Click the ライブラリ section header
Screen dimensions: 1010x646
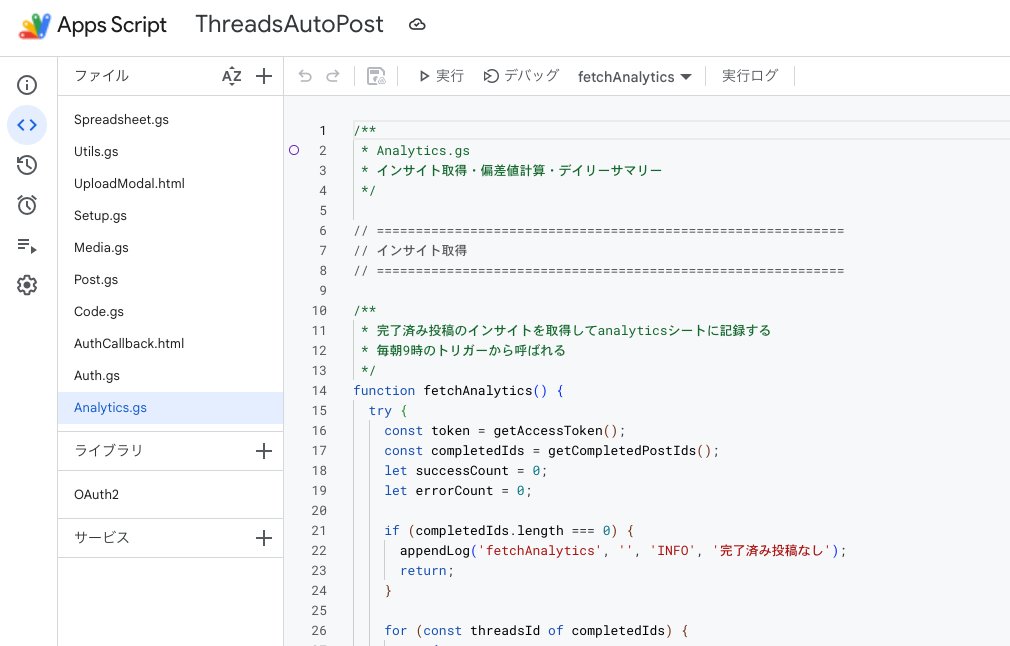click(108, 450)
